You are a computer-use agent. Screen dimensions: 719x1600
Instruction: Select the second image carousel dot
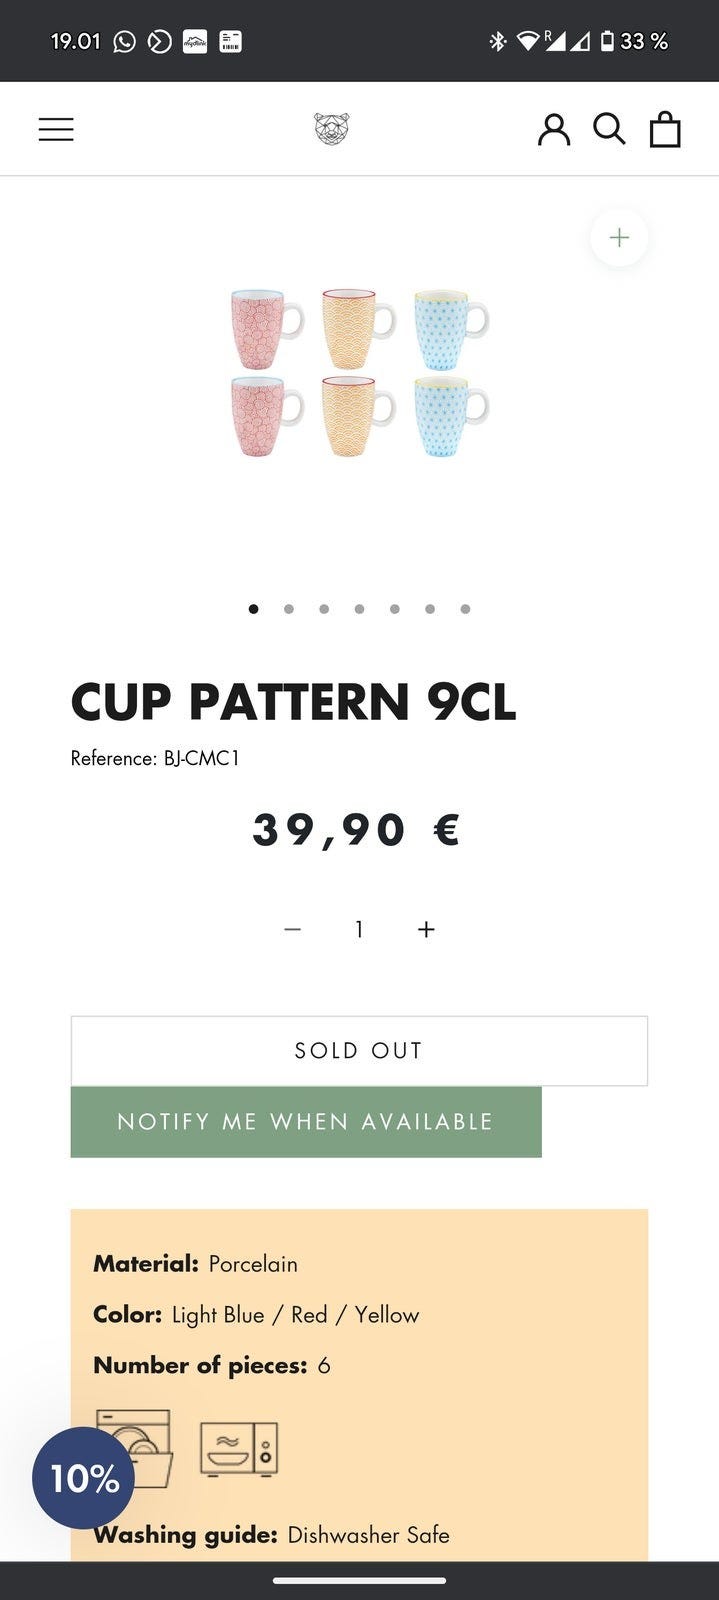(x=289, y=608)
